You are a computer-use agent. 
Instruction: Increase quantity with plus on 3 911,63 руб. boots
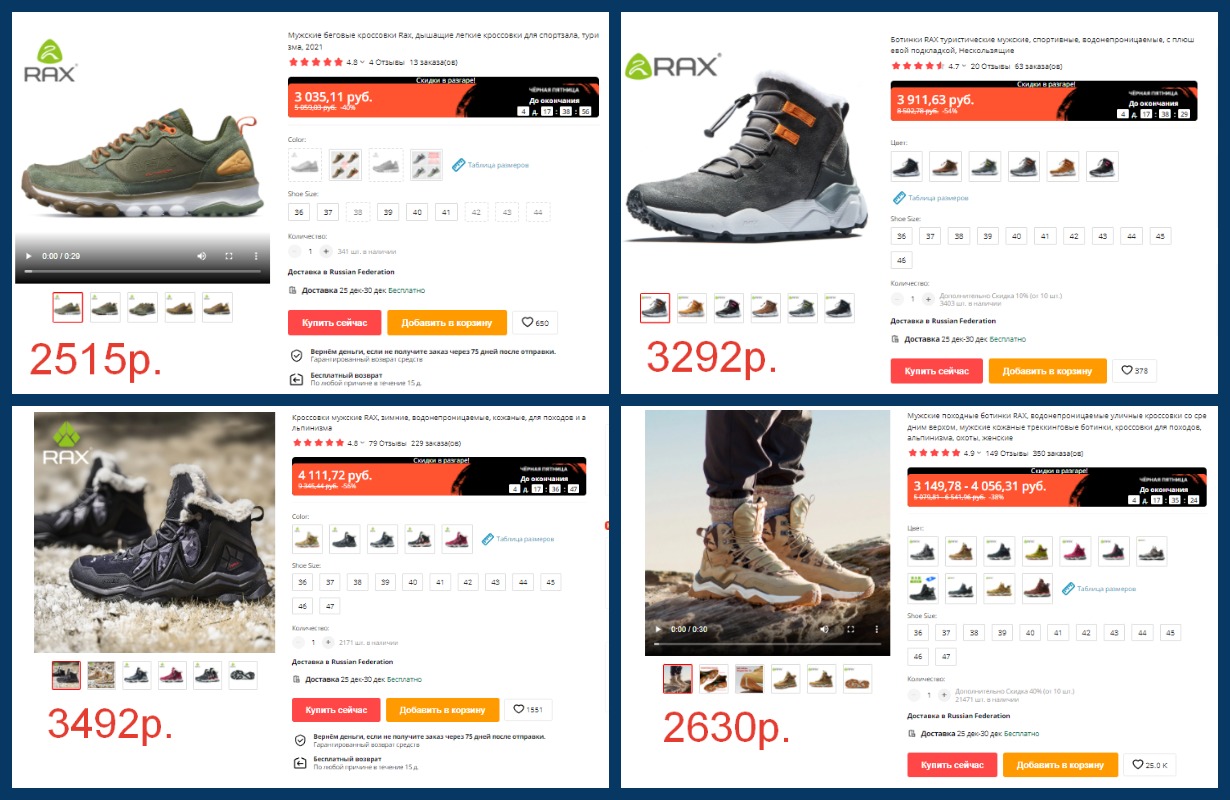click(928, 299)
